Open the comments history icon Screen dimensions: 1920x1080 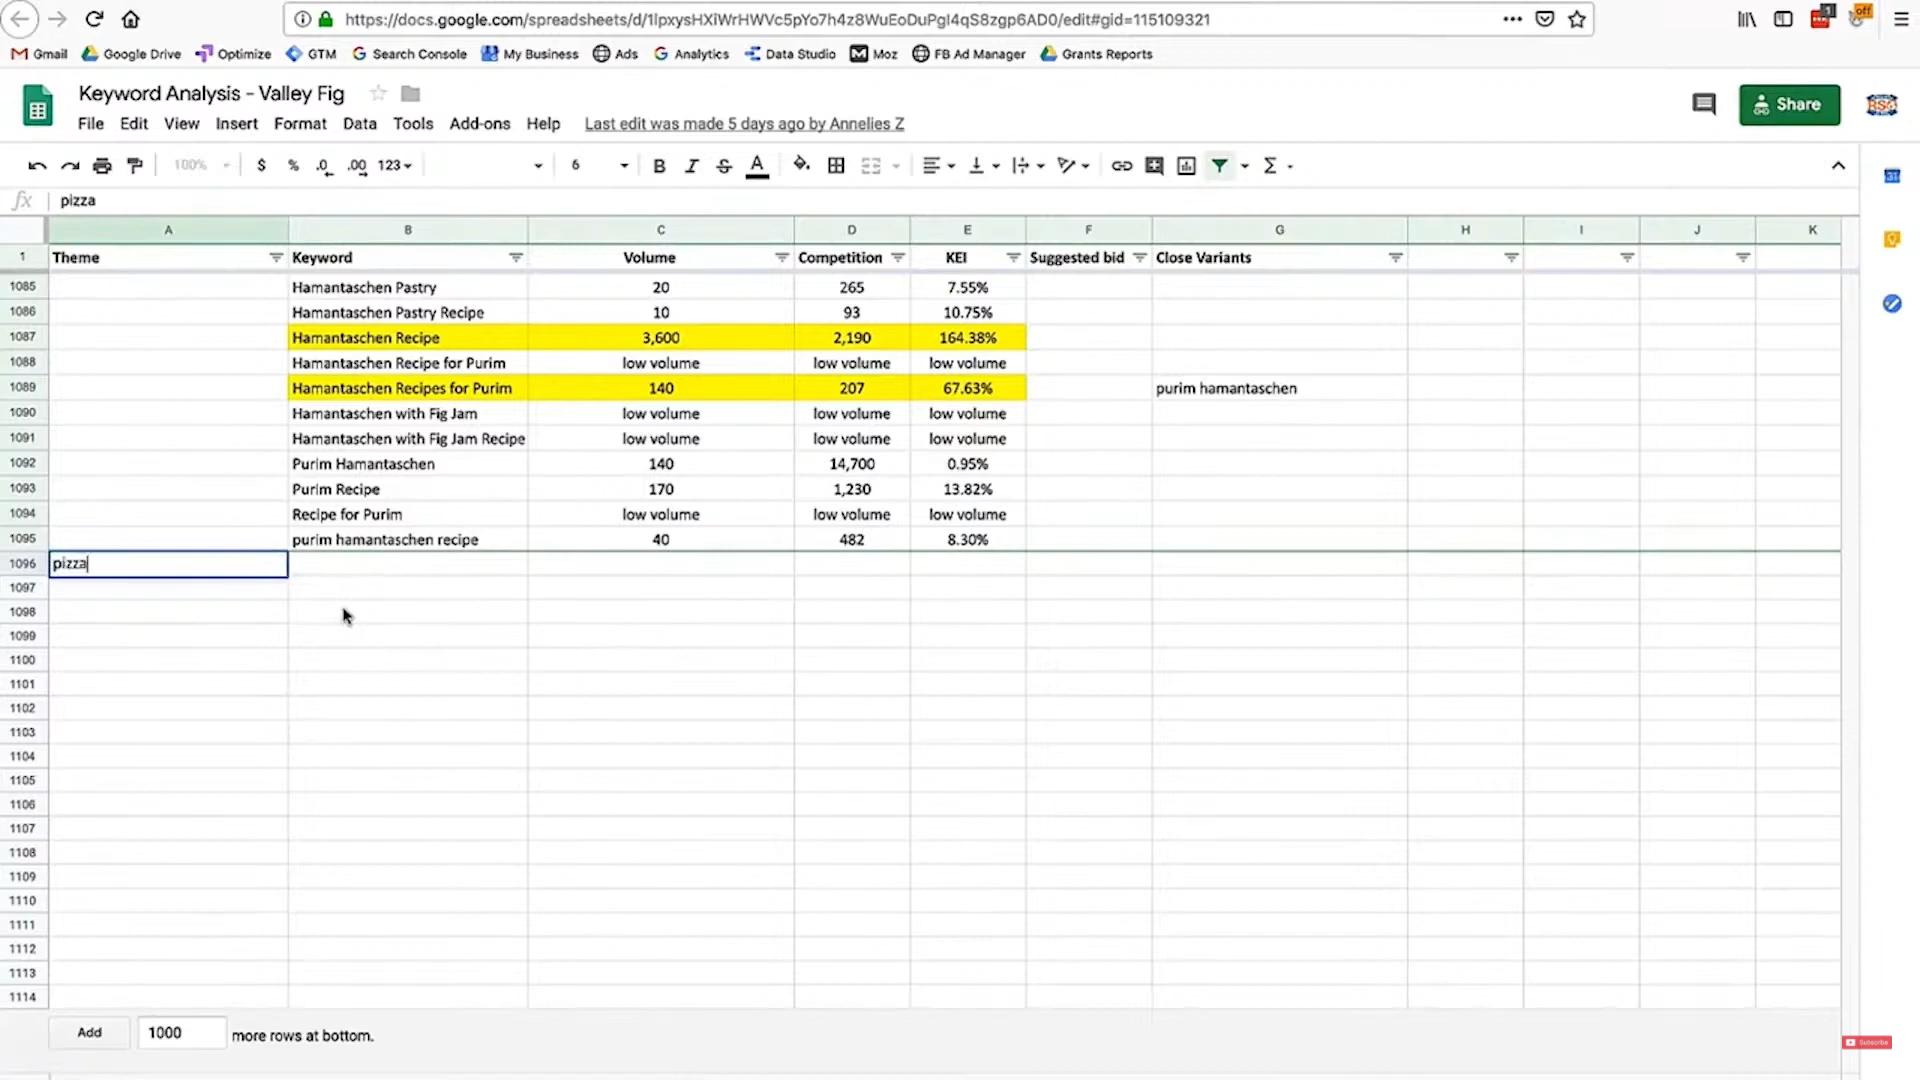click(x=1704, y=104)
